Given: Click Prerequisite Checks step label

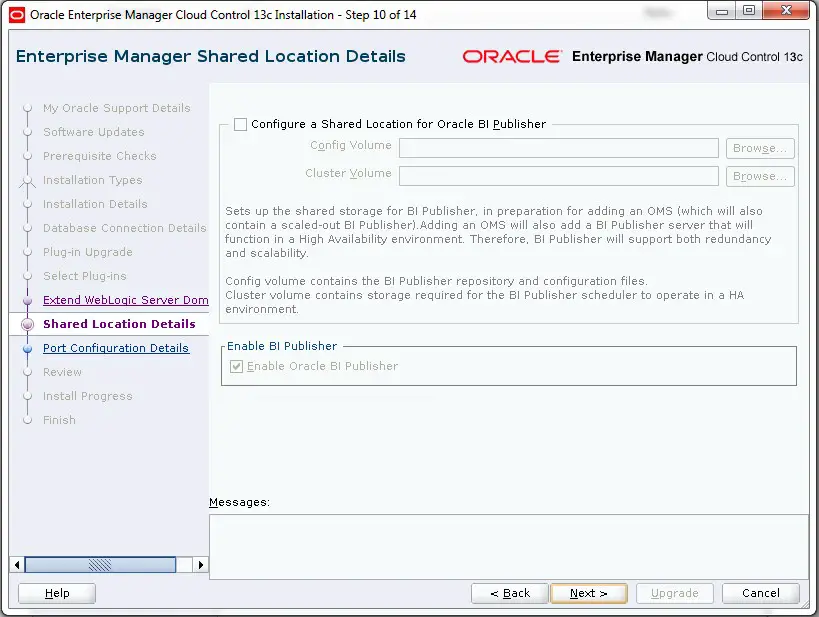Looking at the screenshot, I should pos(100,156).
